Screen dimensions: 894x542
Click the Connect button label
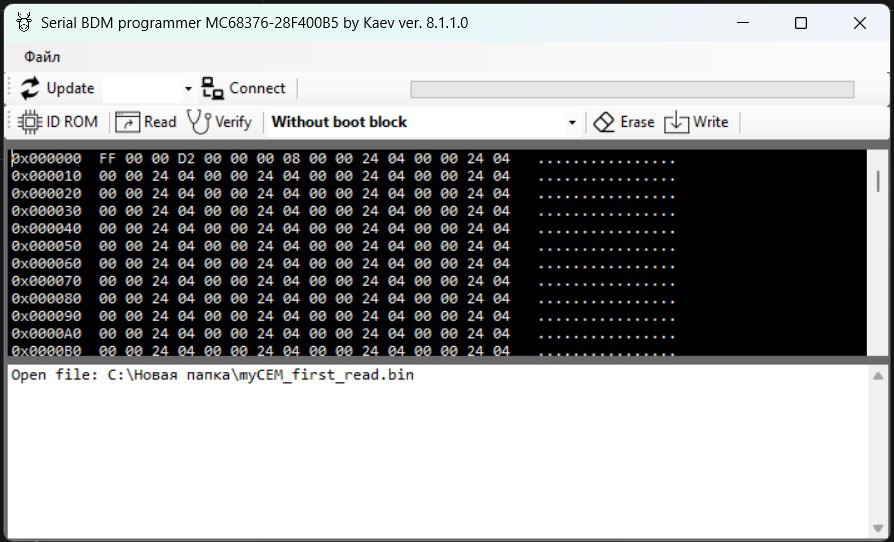pos(257,88)
